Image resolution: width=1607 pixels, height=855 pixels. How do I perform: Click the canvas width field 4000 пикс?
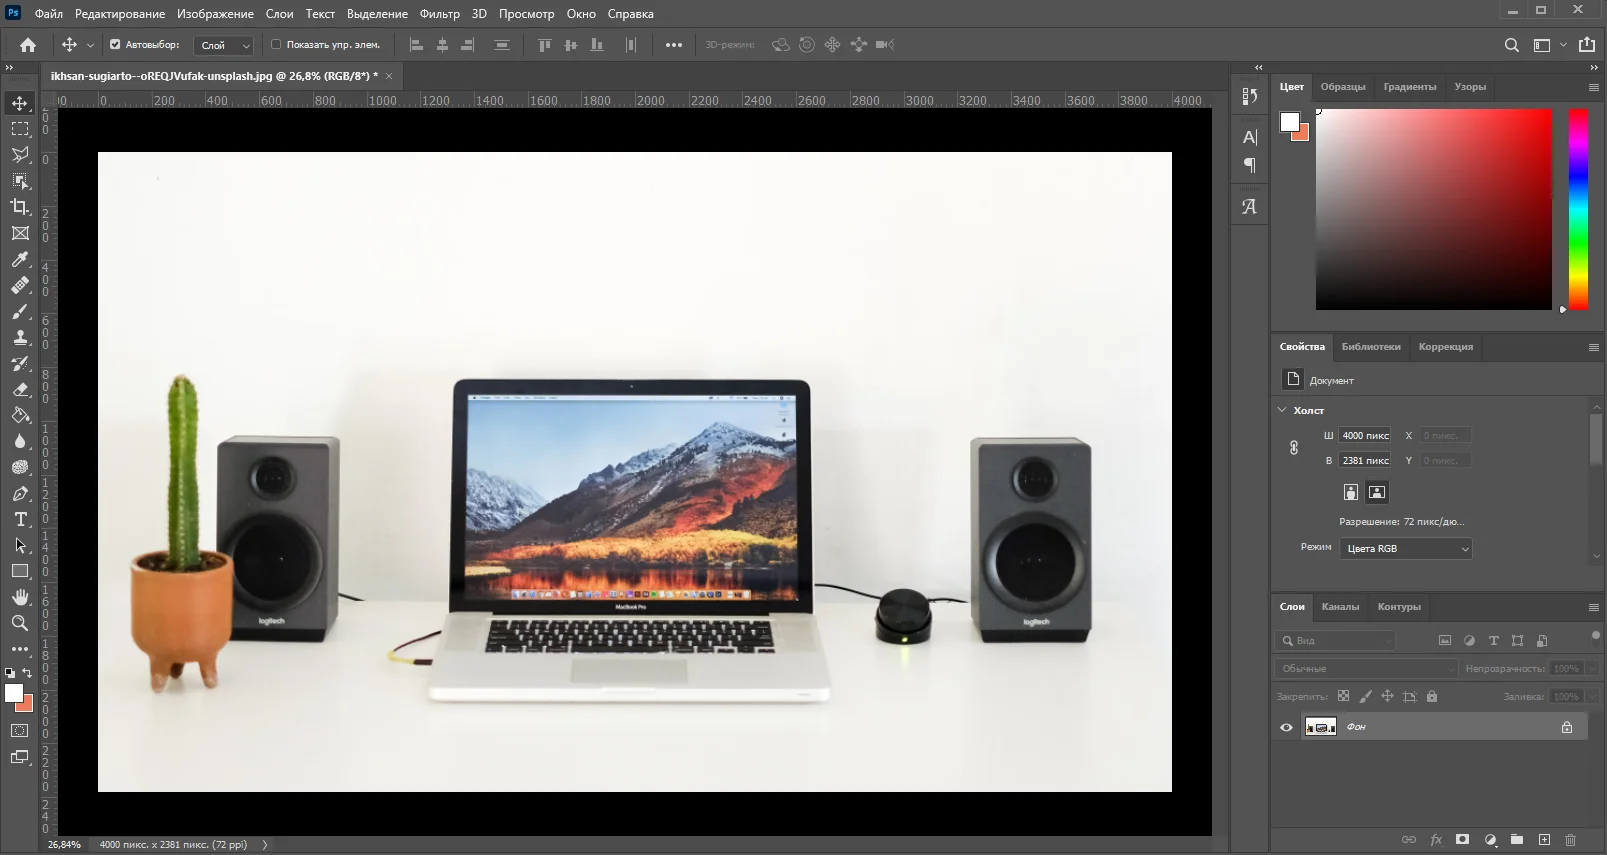click(1365, 436)
